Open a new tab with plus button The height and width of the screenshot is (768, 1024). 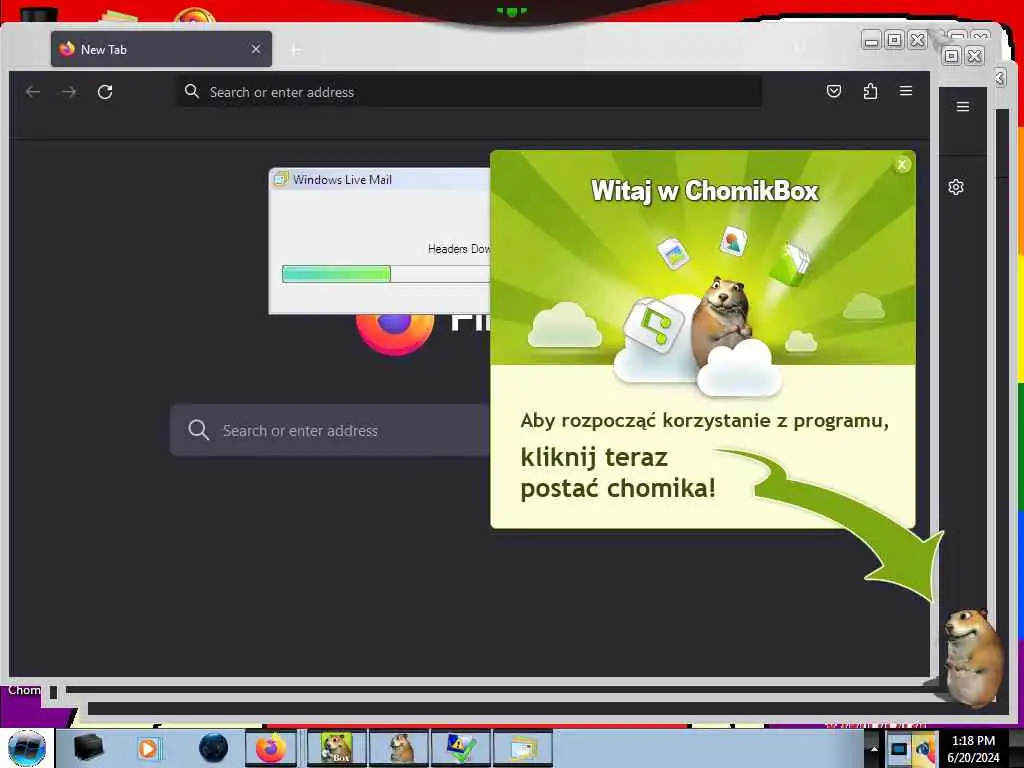point(295,50)
